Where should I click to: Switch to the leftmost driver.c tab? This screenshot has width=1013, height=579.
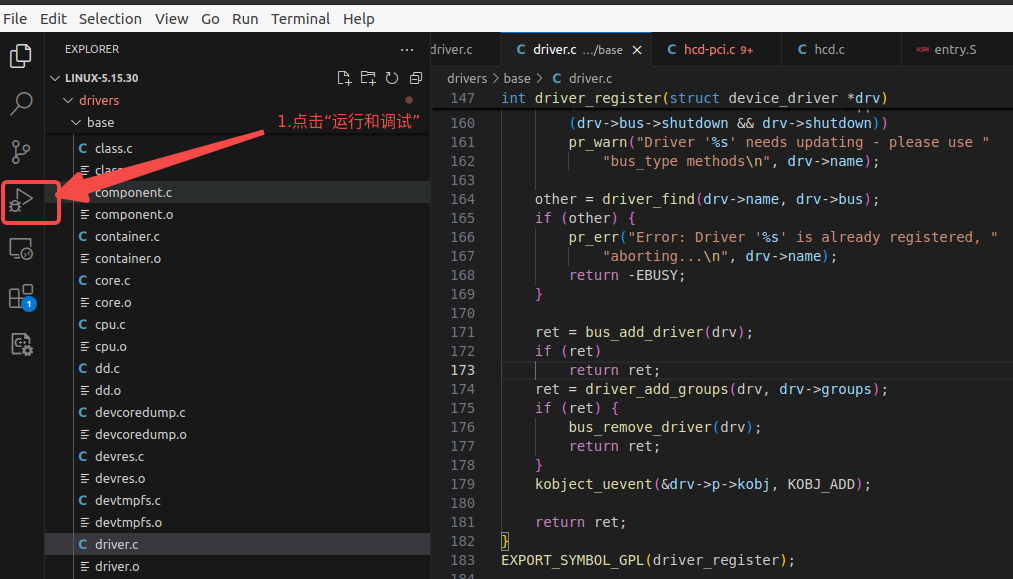464,50
